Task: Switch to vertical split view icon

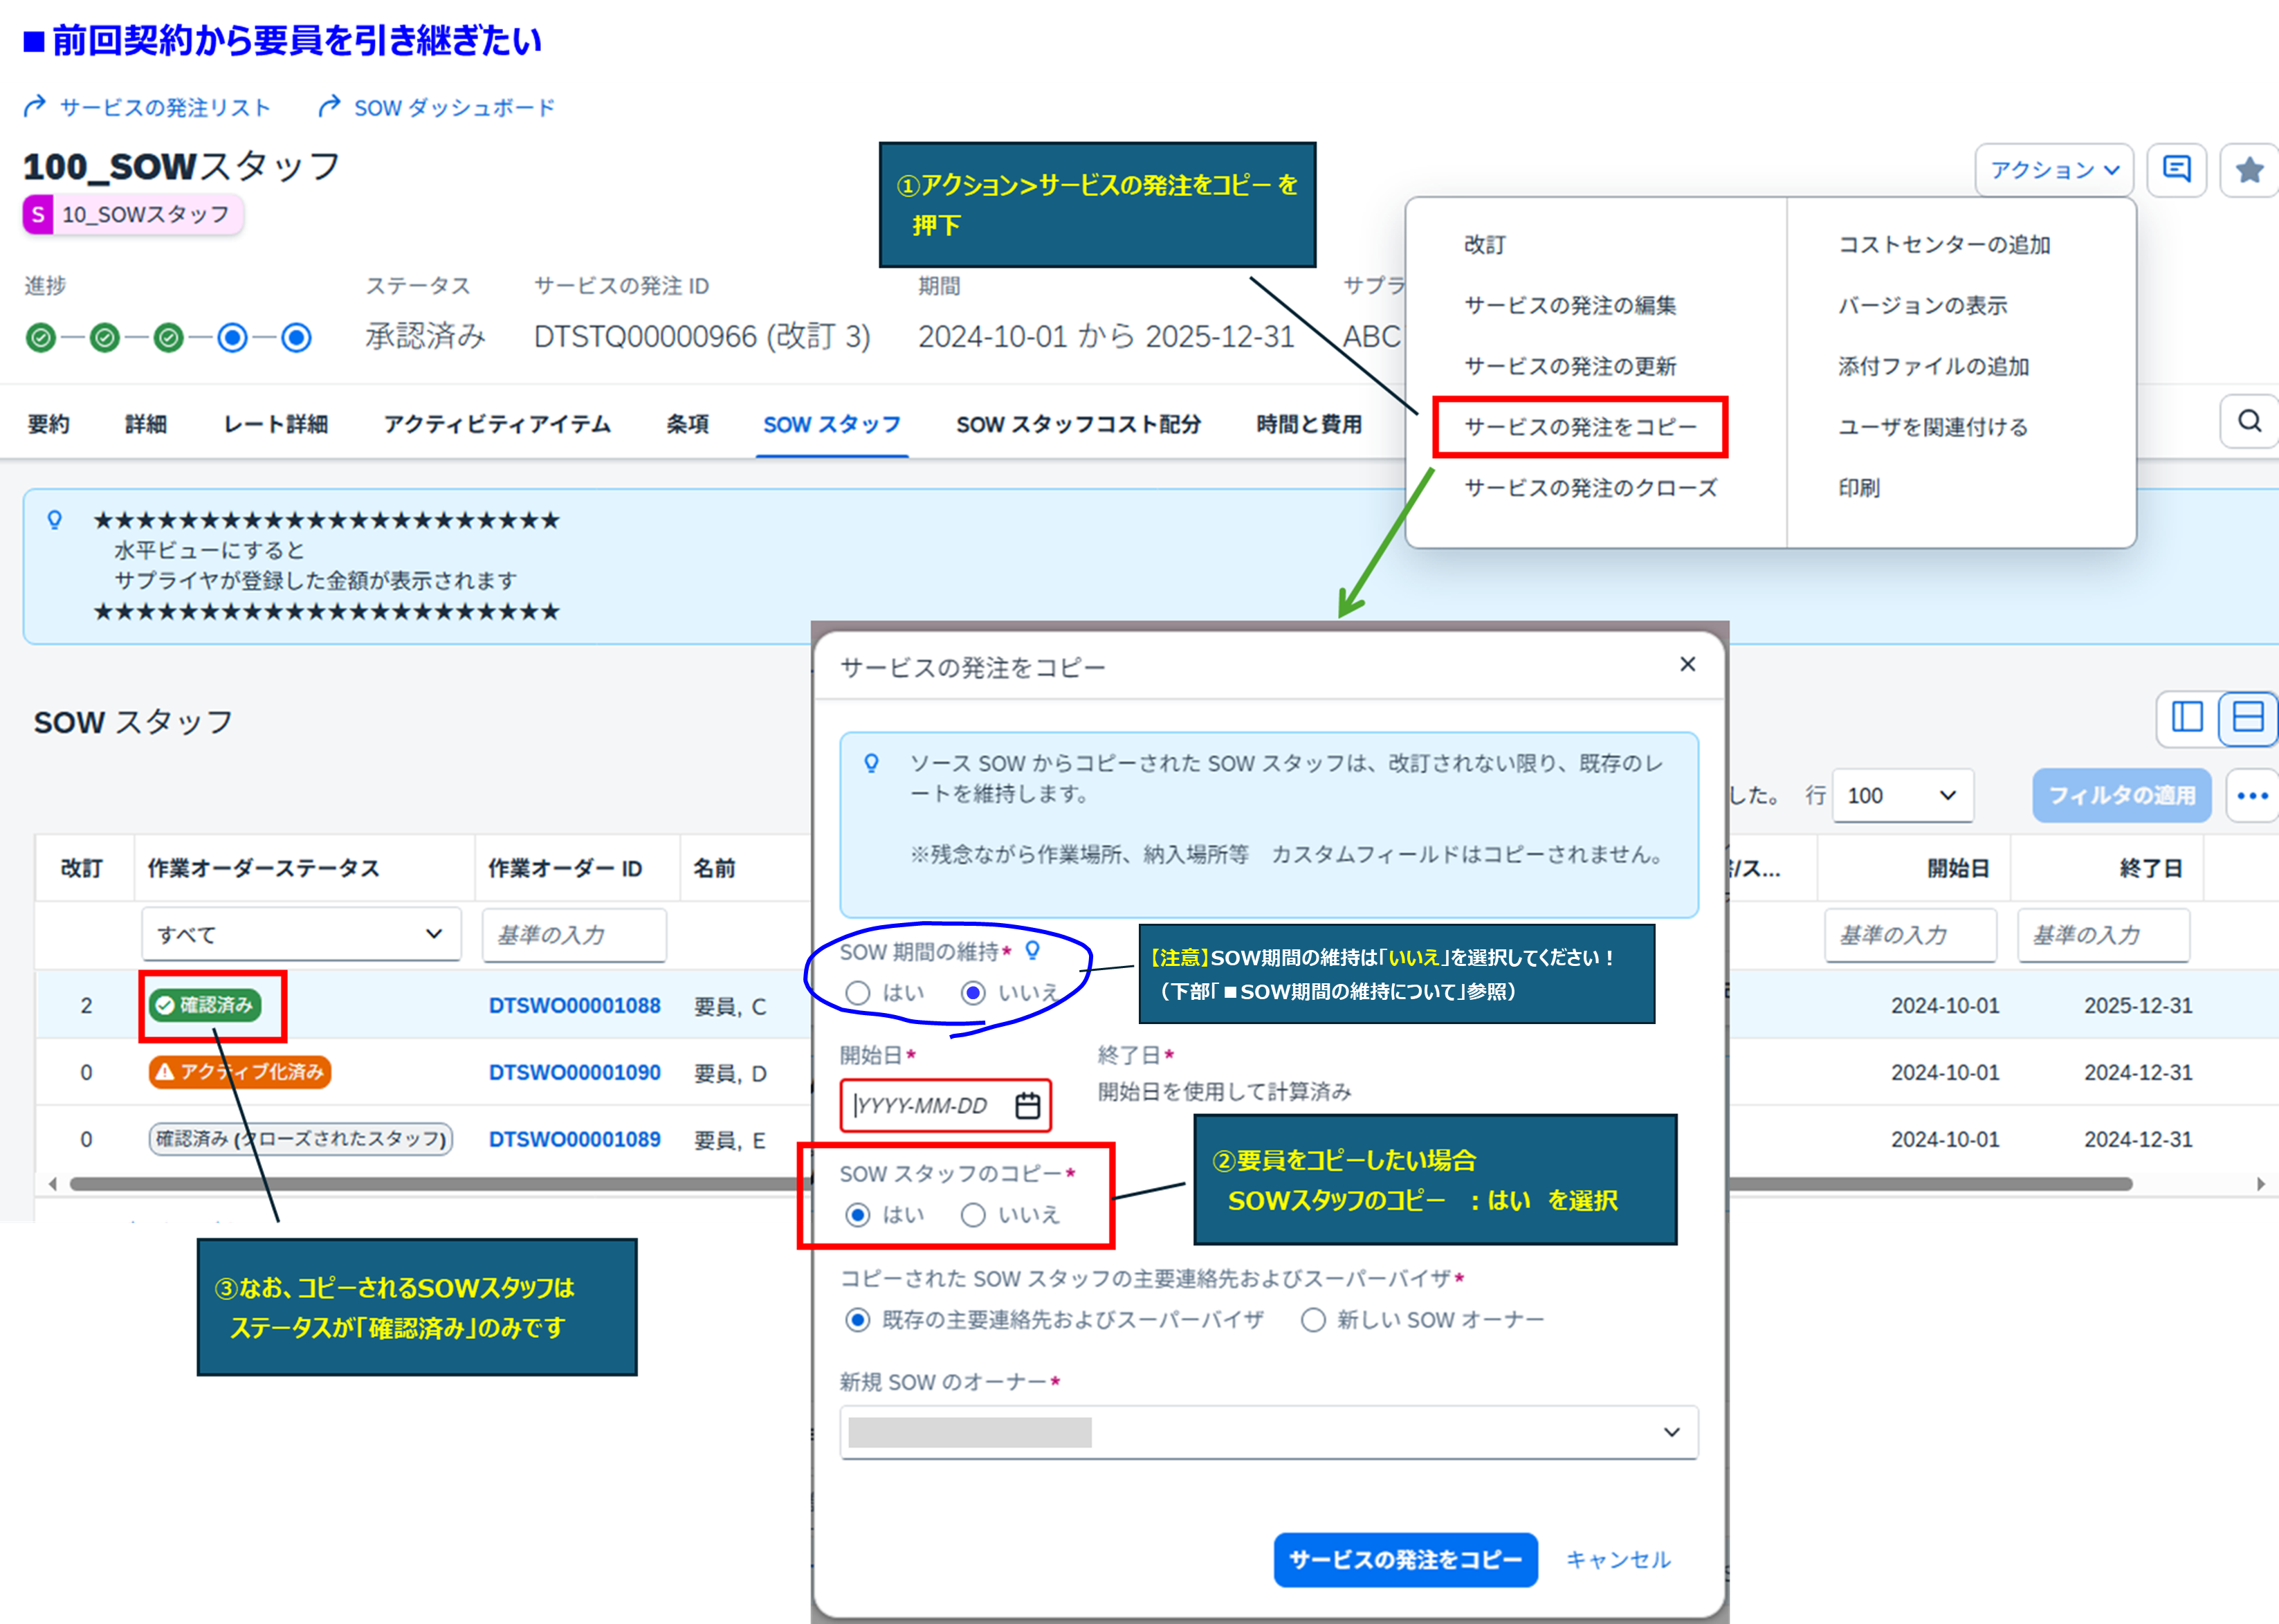Action: click(2187, 717)
